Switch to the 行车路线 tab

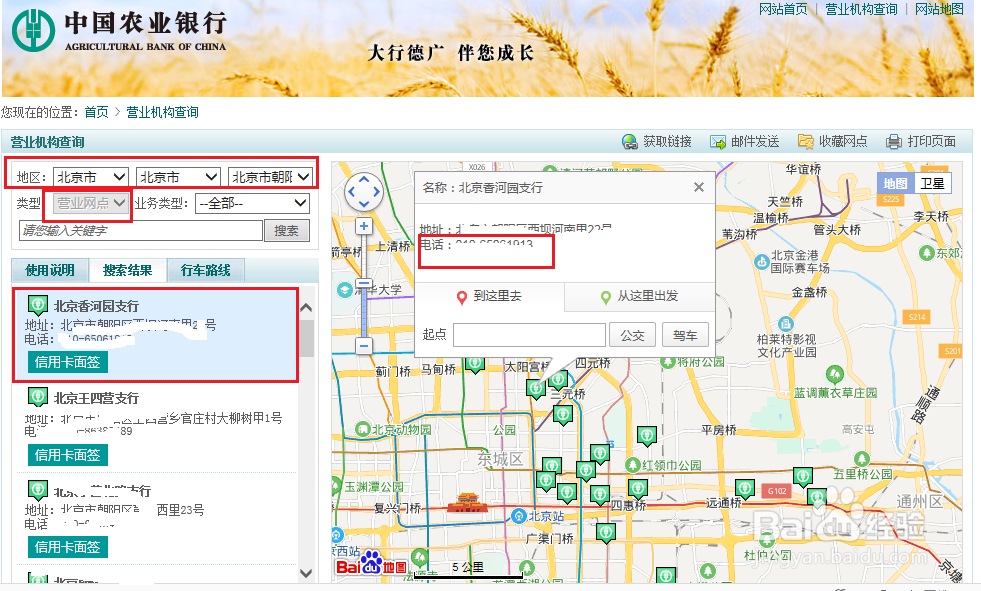pos(206,270)
